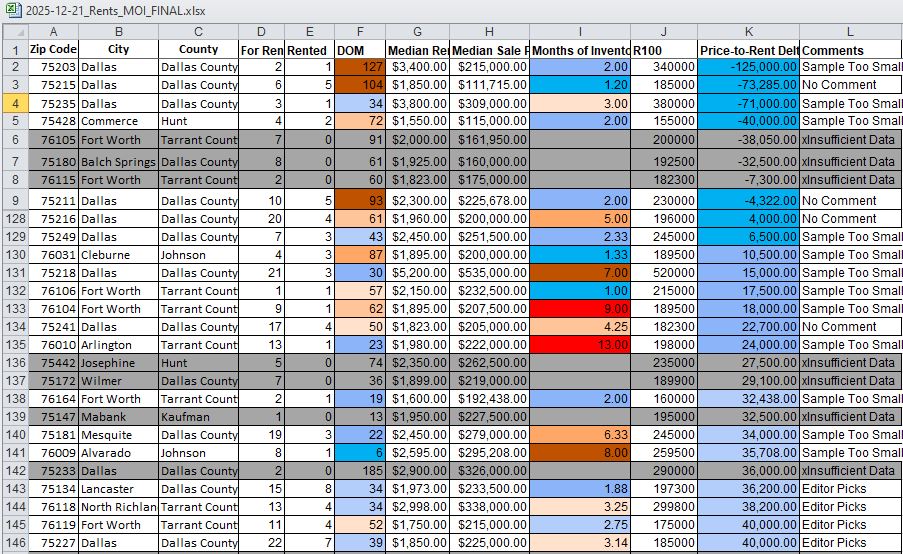This screenshot has width=903, height=554.
Task: Select row 128 header
Action: [14, 218]
